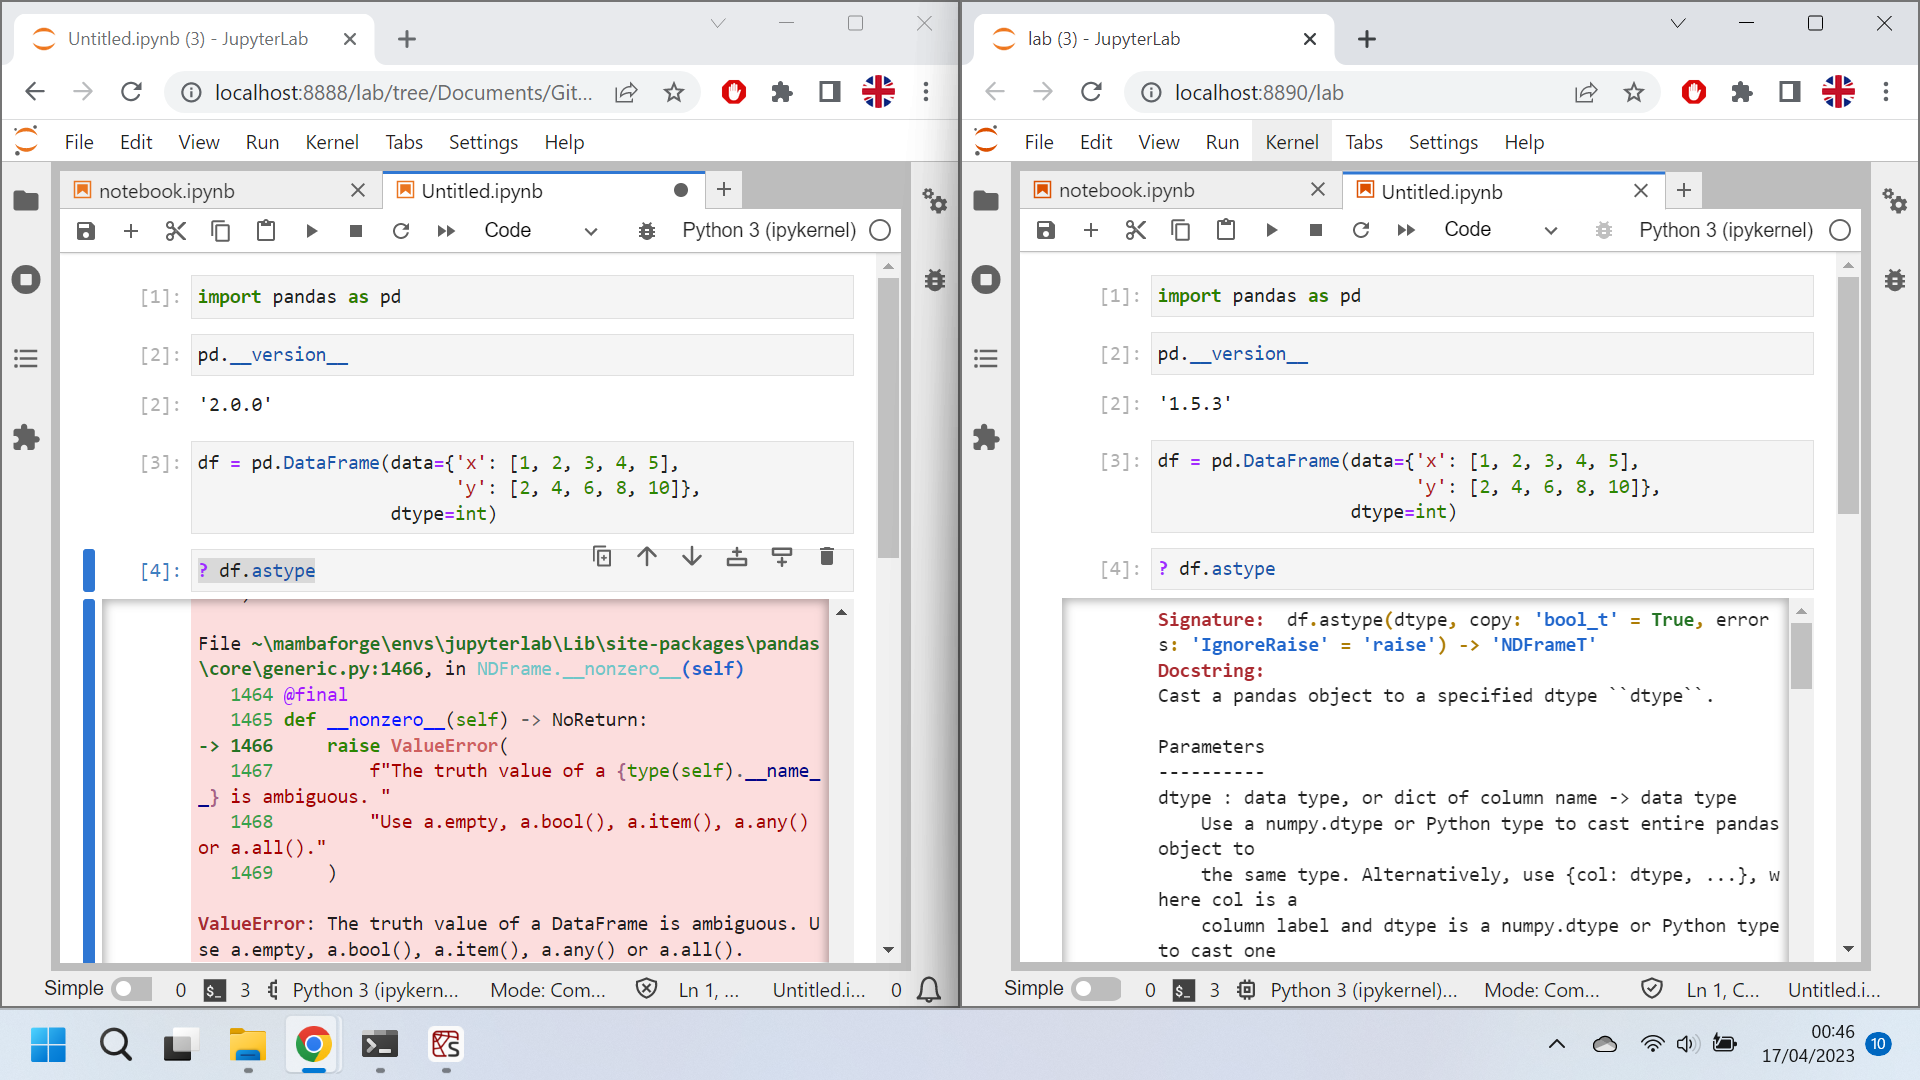Click Python 3 (ipykernel) kernel name in right toolbar
1920x1080 pixels.
pos(1725,230)
